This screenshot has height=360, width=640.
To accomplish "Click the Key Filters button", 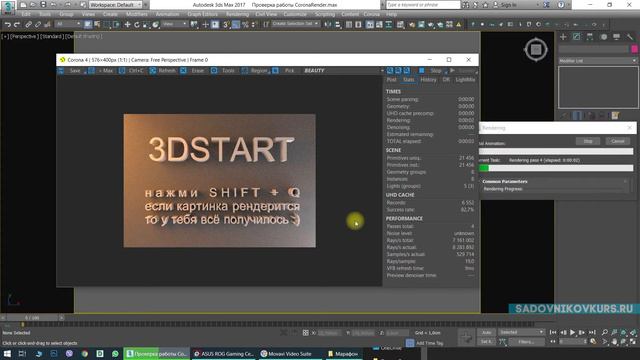I will point(526,341).
